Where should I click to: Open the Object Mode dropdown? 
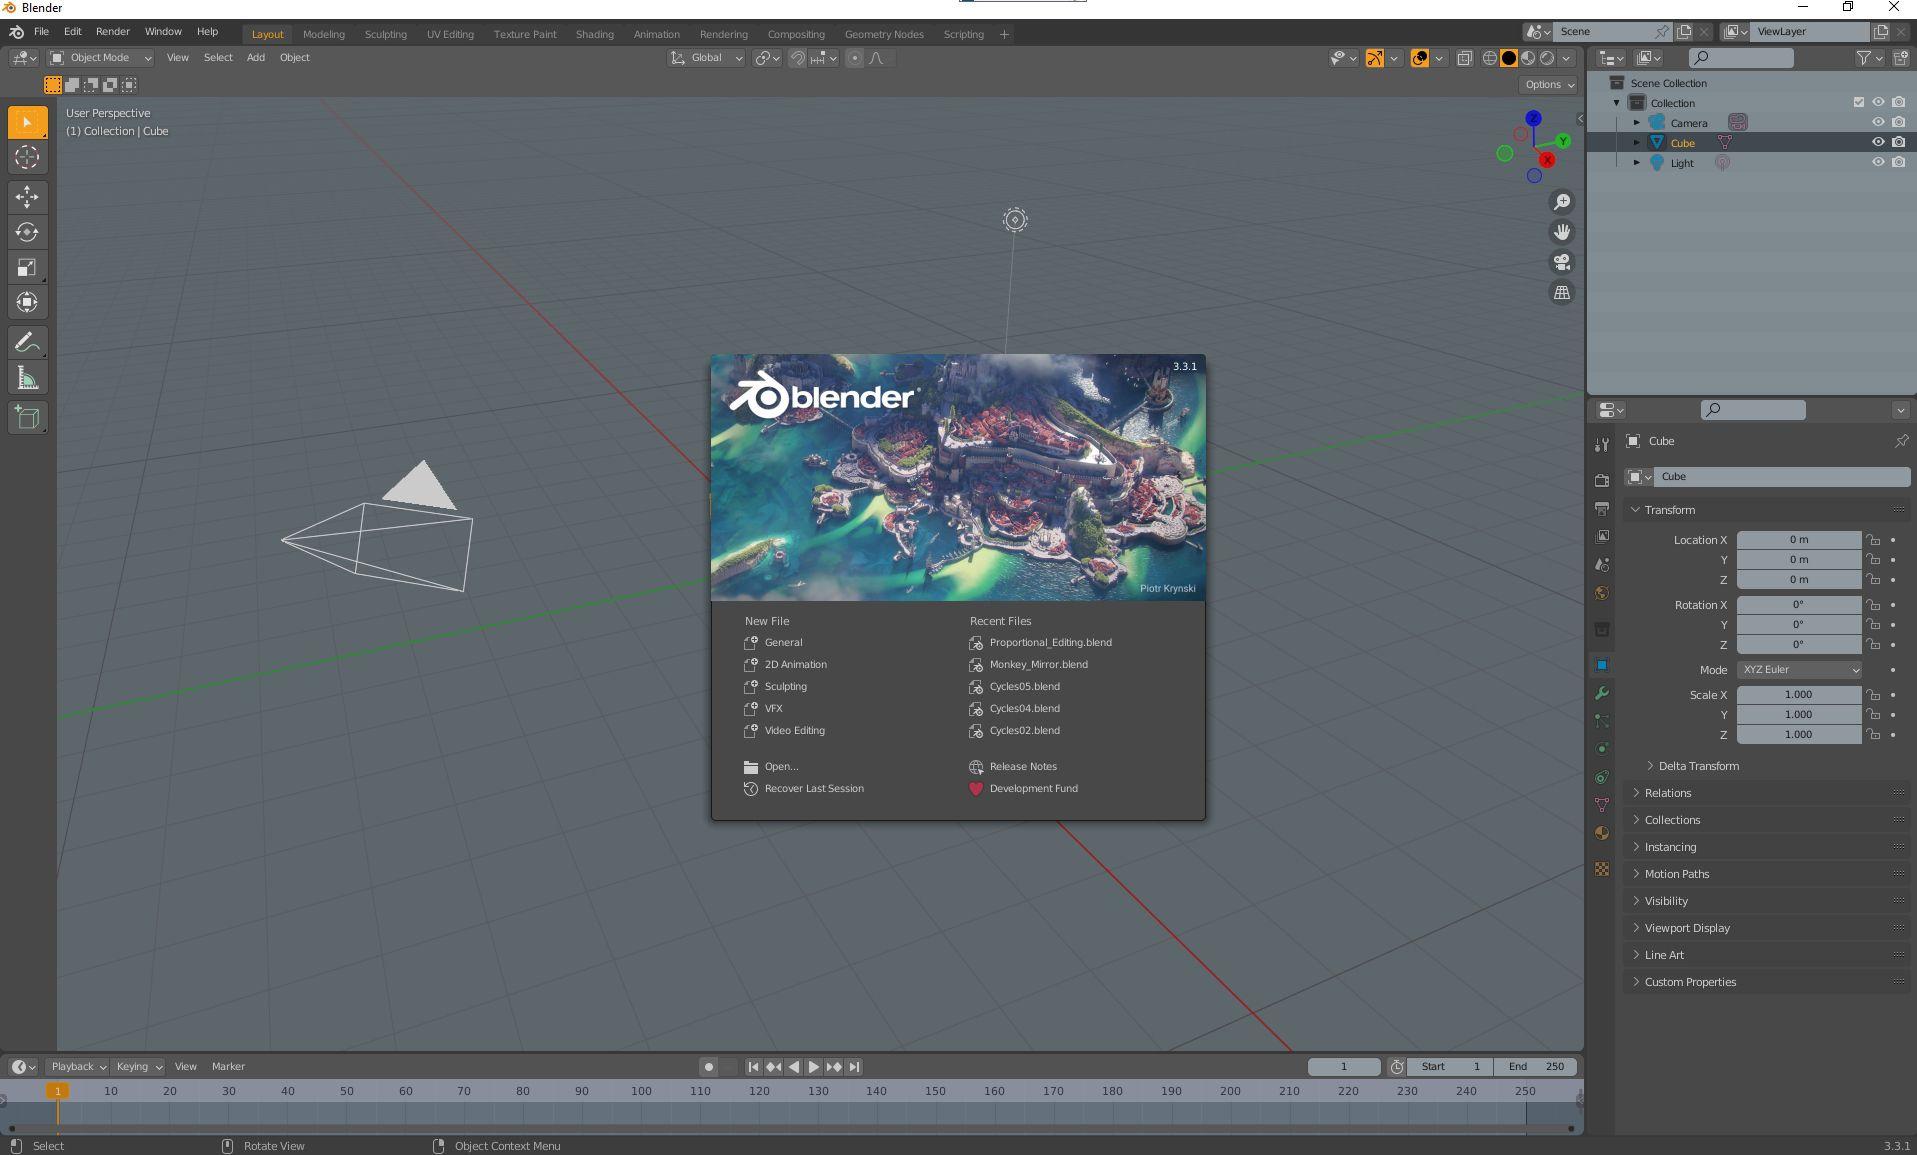click(x=101, y=58)
